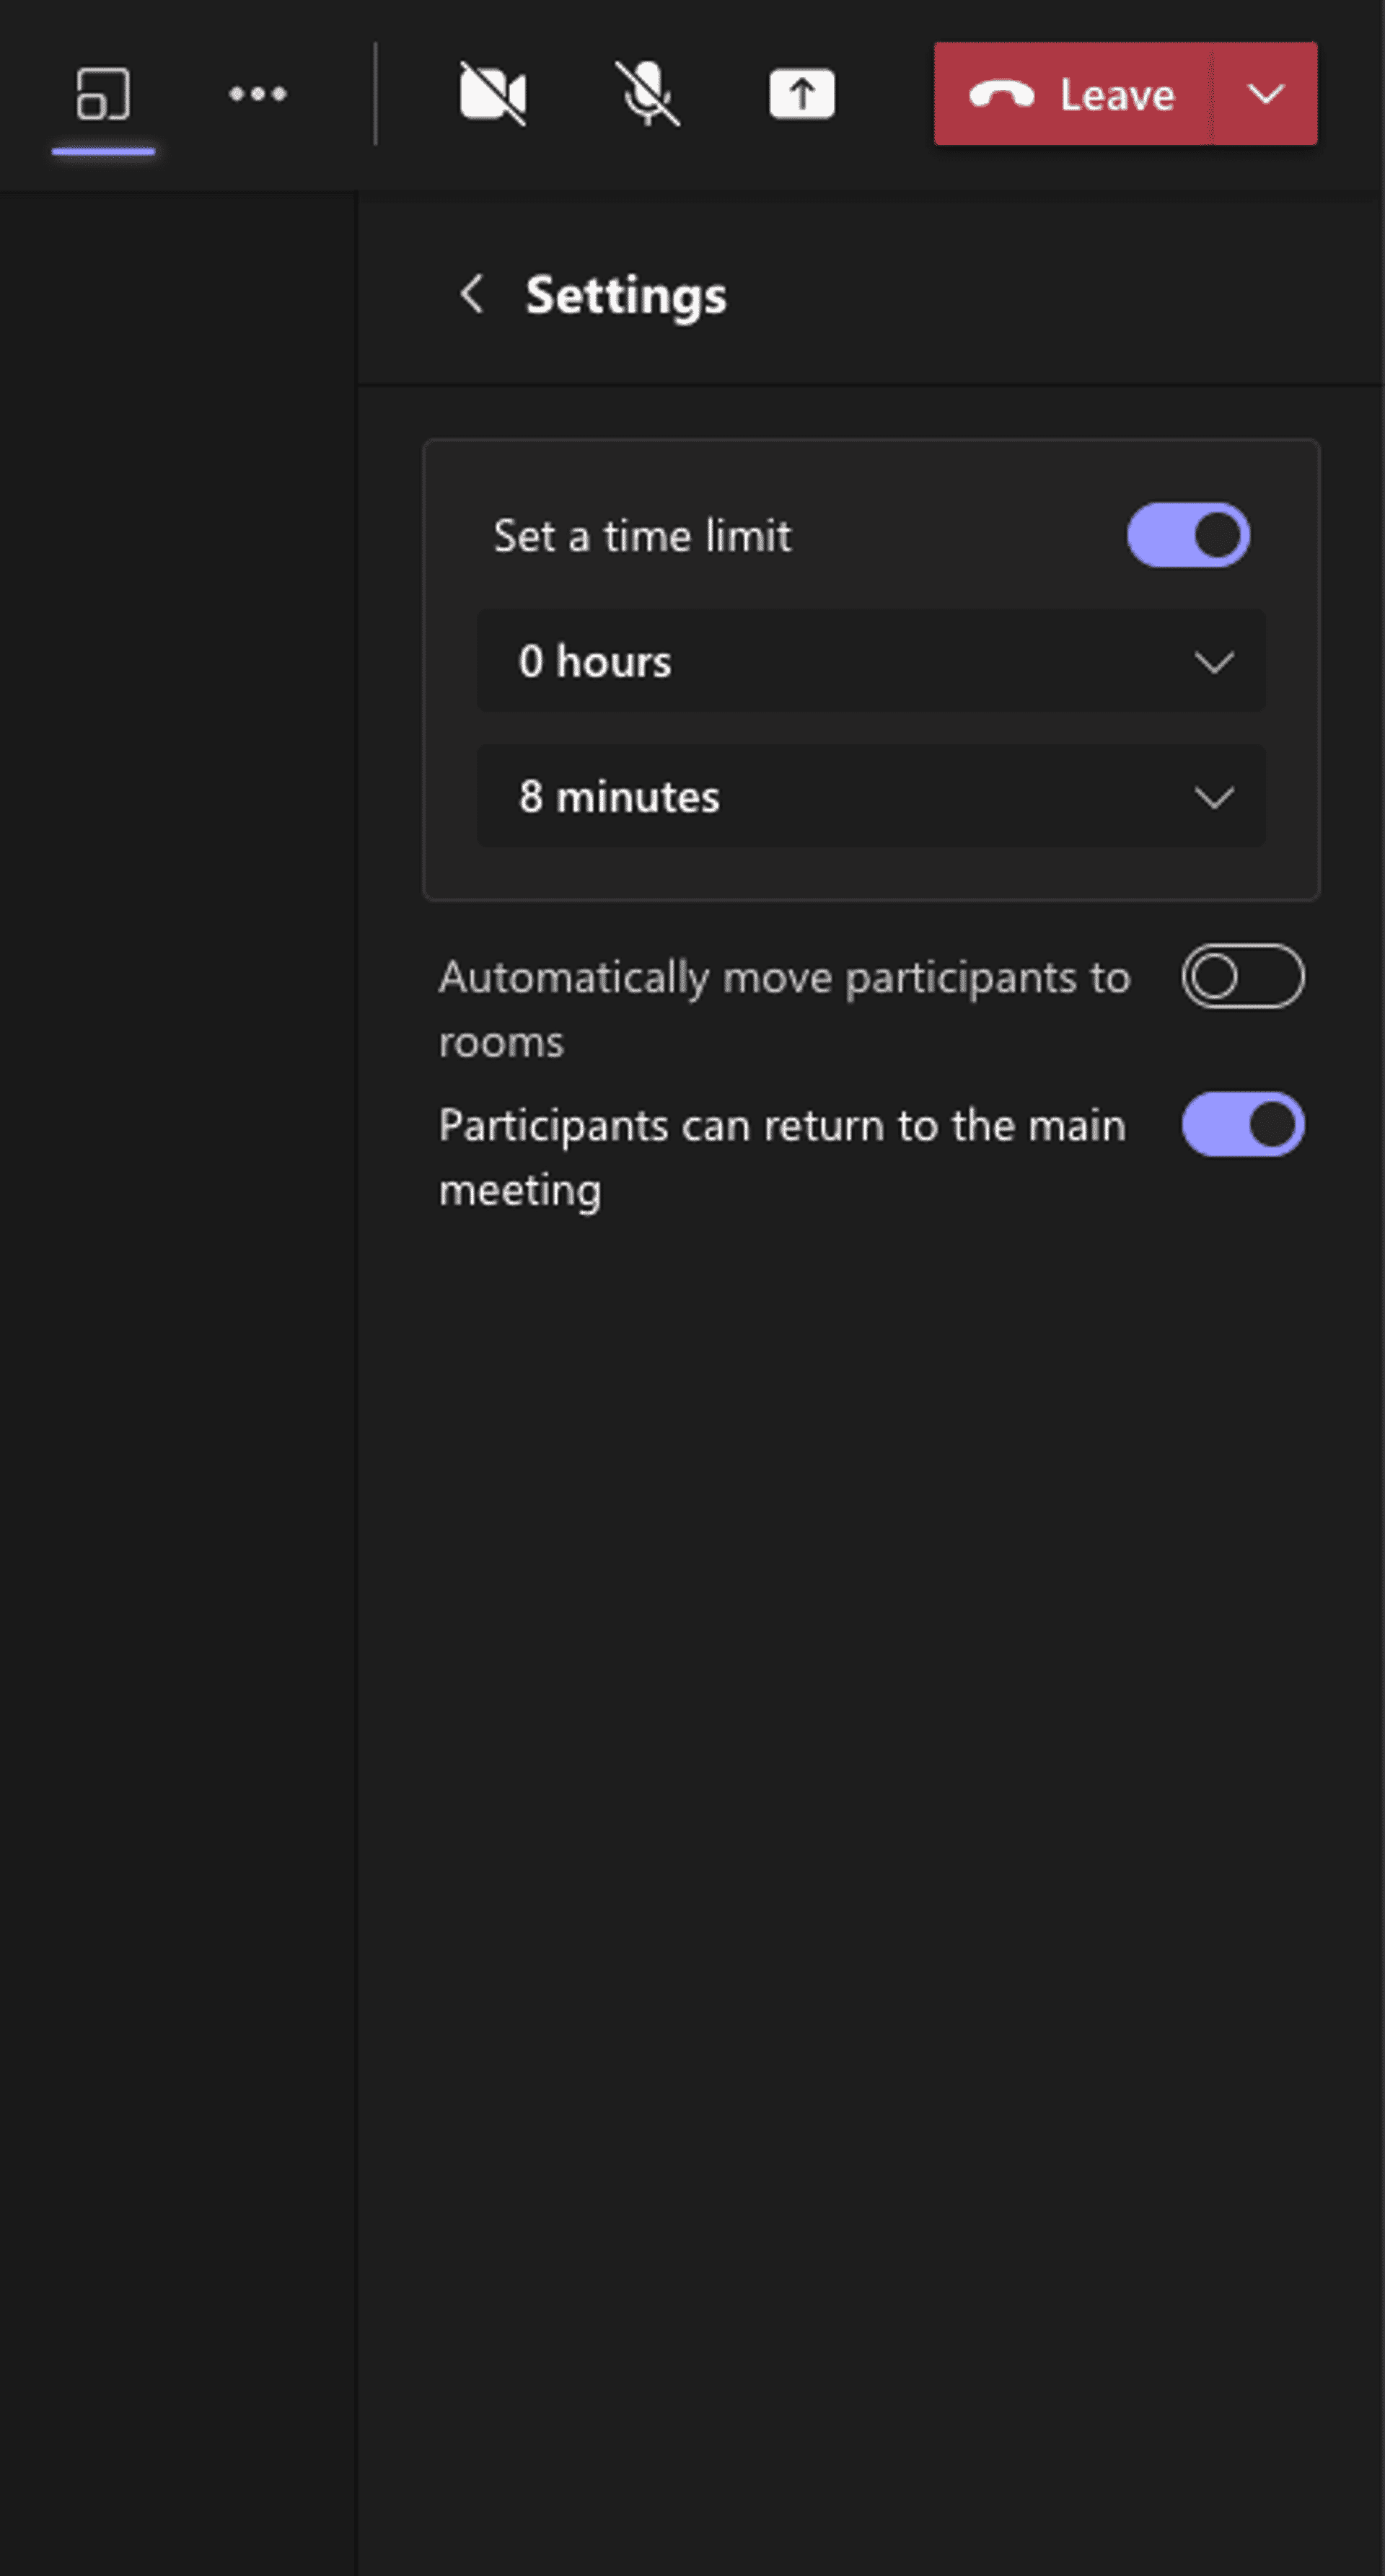Open the Breakout rooms panel icon
This screenshot has height=2576, width=1385.
pos(103,95)
